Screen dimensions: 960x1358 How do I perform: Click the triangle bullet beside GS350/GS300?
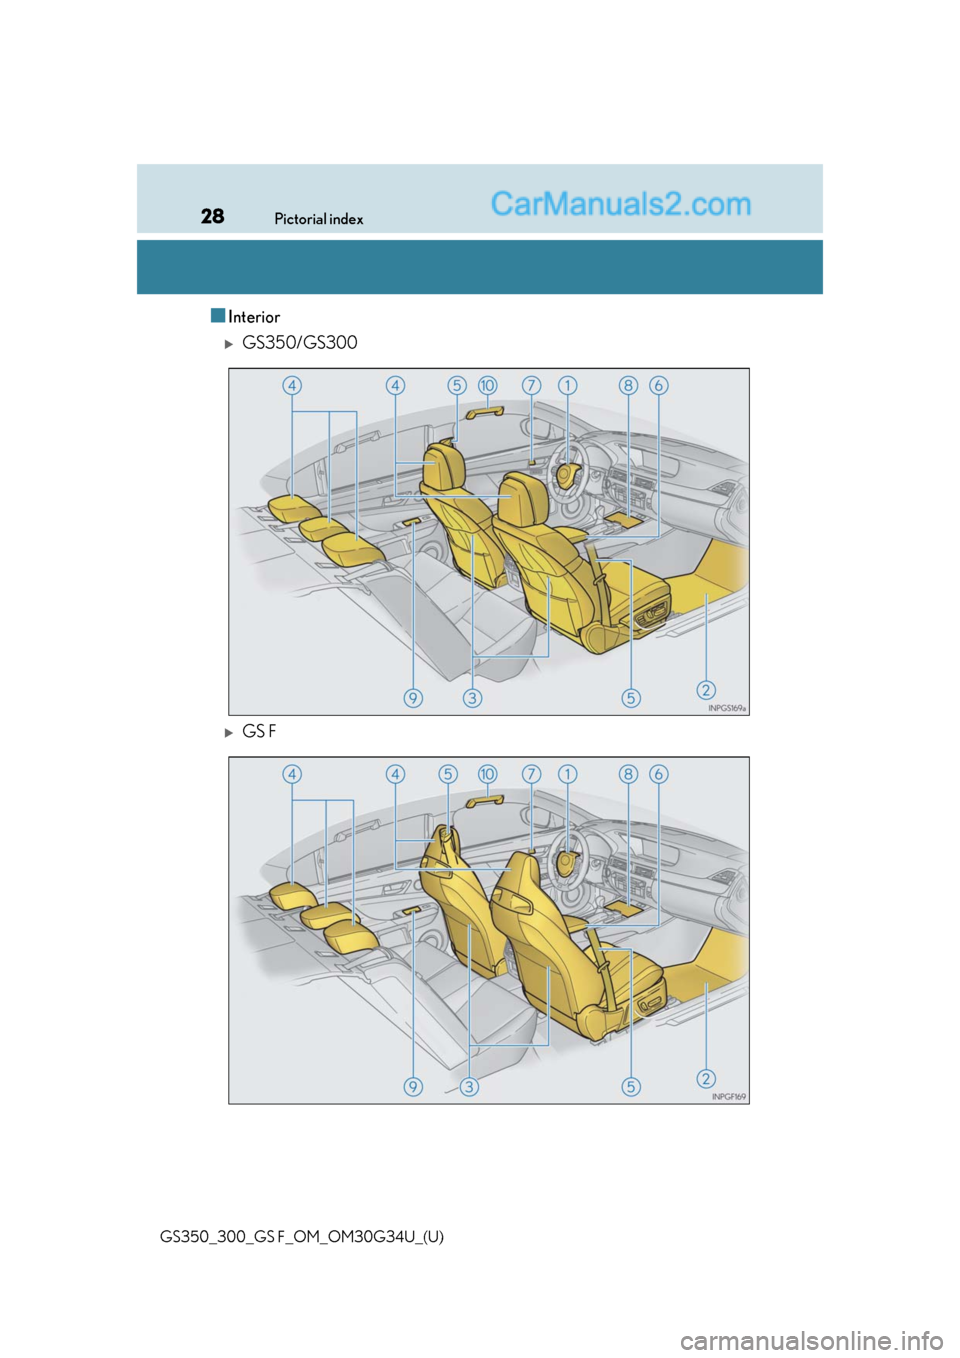229,344
